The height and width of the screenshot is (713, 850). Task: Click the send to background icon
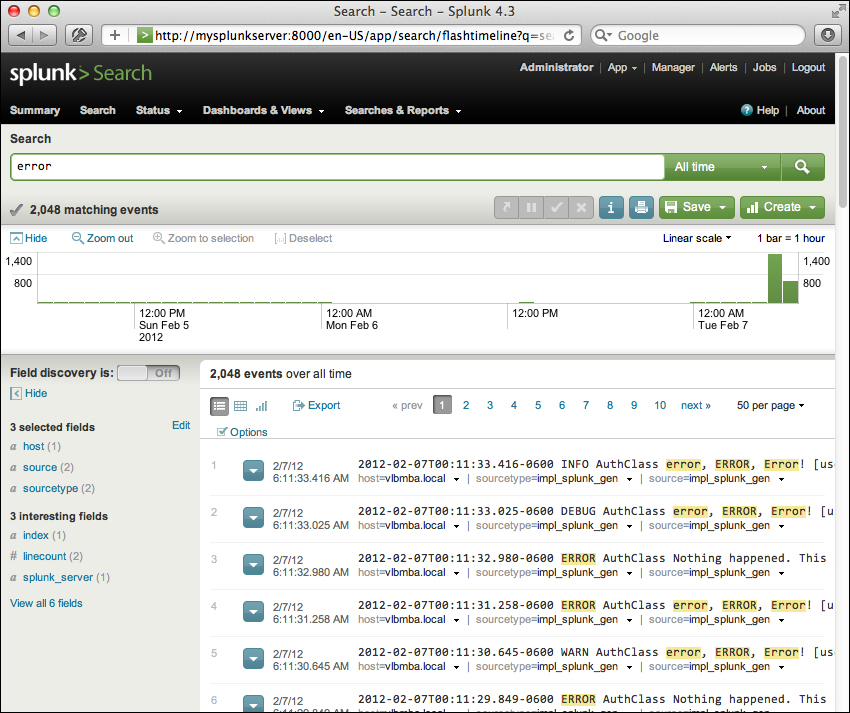tap(506, 208)
